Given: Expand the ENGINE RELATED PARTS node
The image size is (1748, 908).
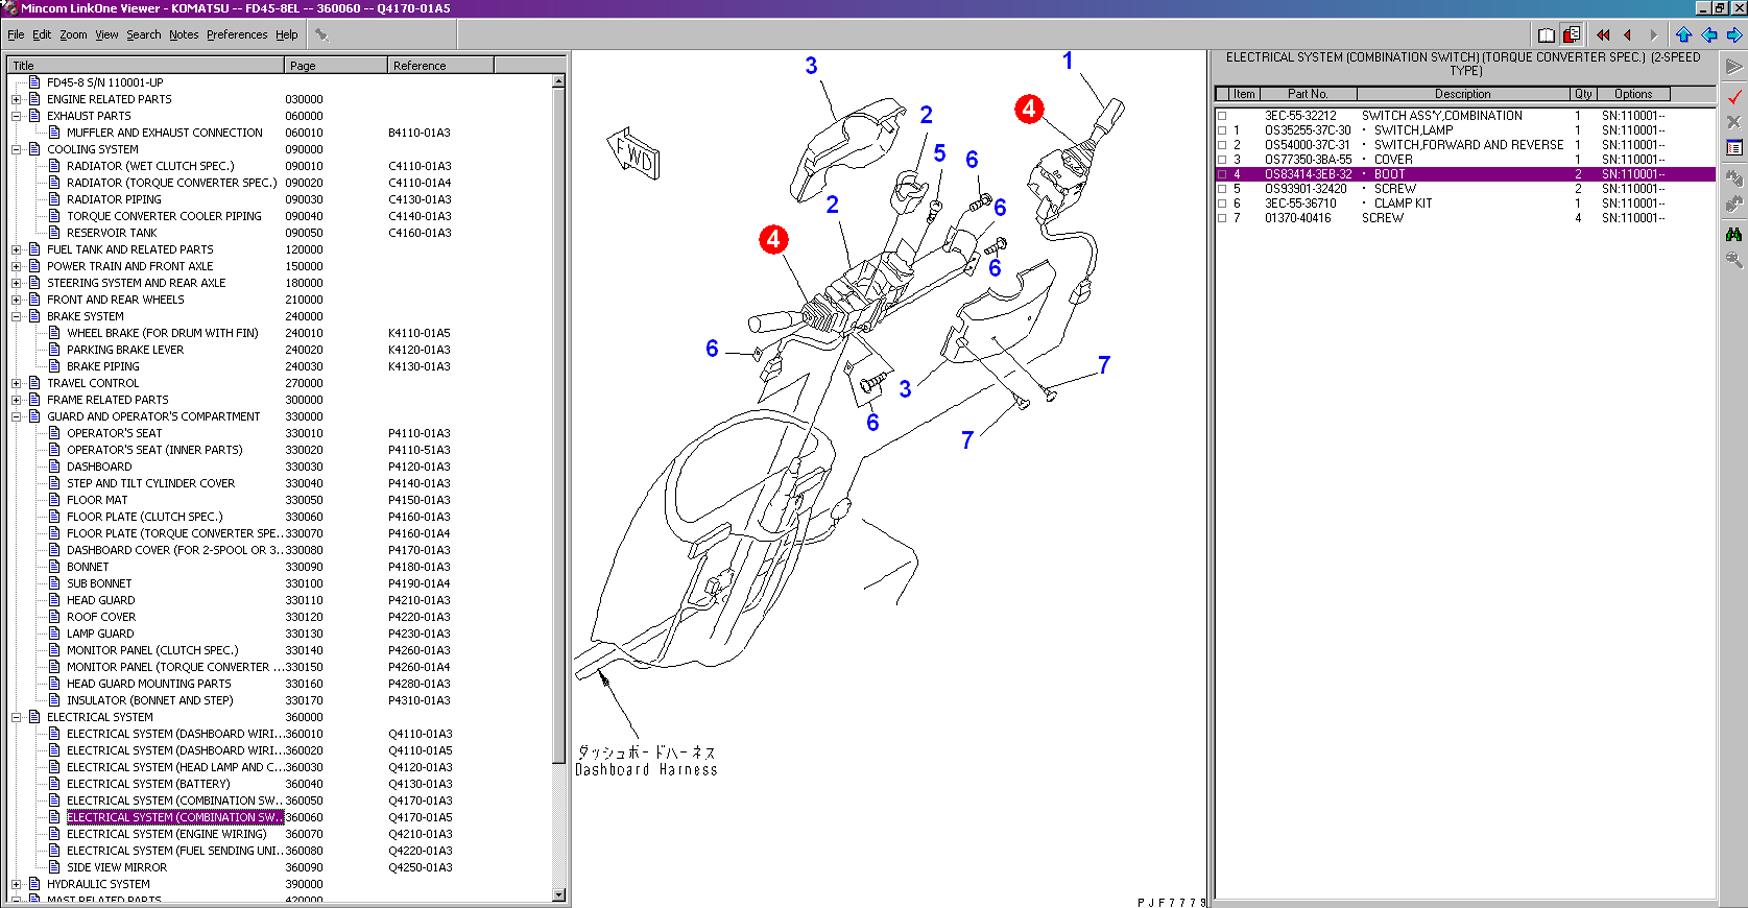Looking at the screenshot, I should pyautogui.click(x=16, y=100).
